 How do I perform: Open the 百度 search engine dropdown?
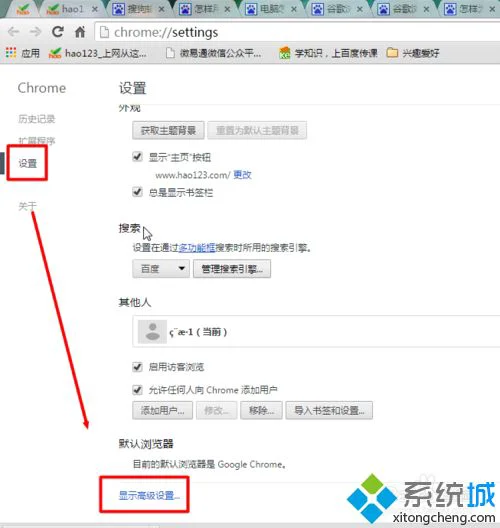click(x=161, y=269)
